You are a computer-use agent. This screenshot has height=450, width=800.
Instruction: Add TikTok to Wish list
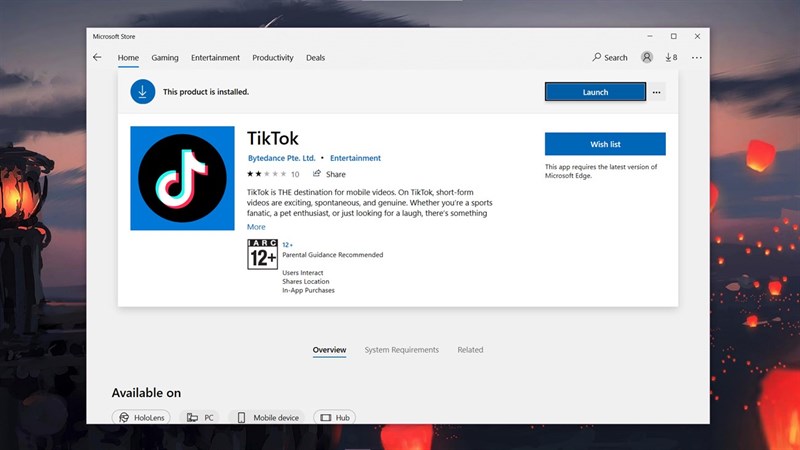tap(605, 144)
